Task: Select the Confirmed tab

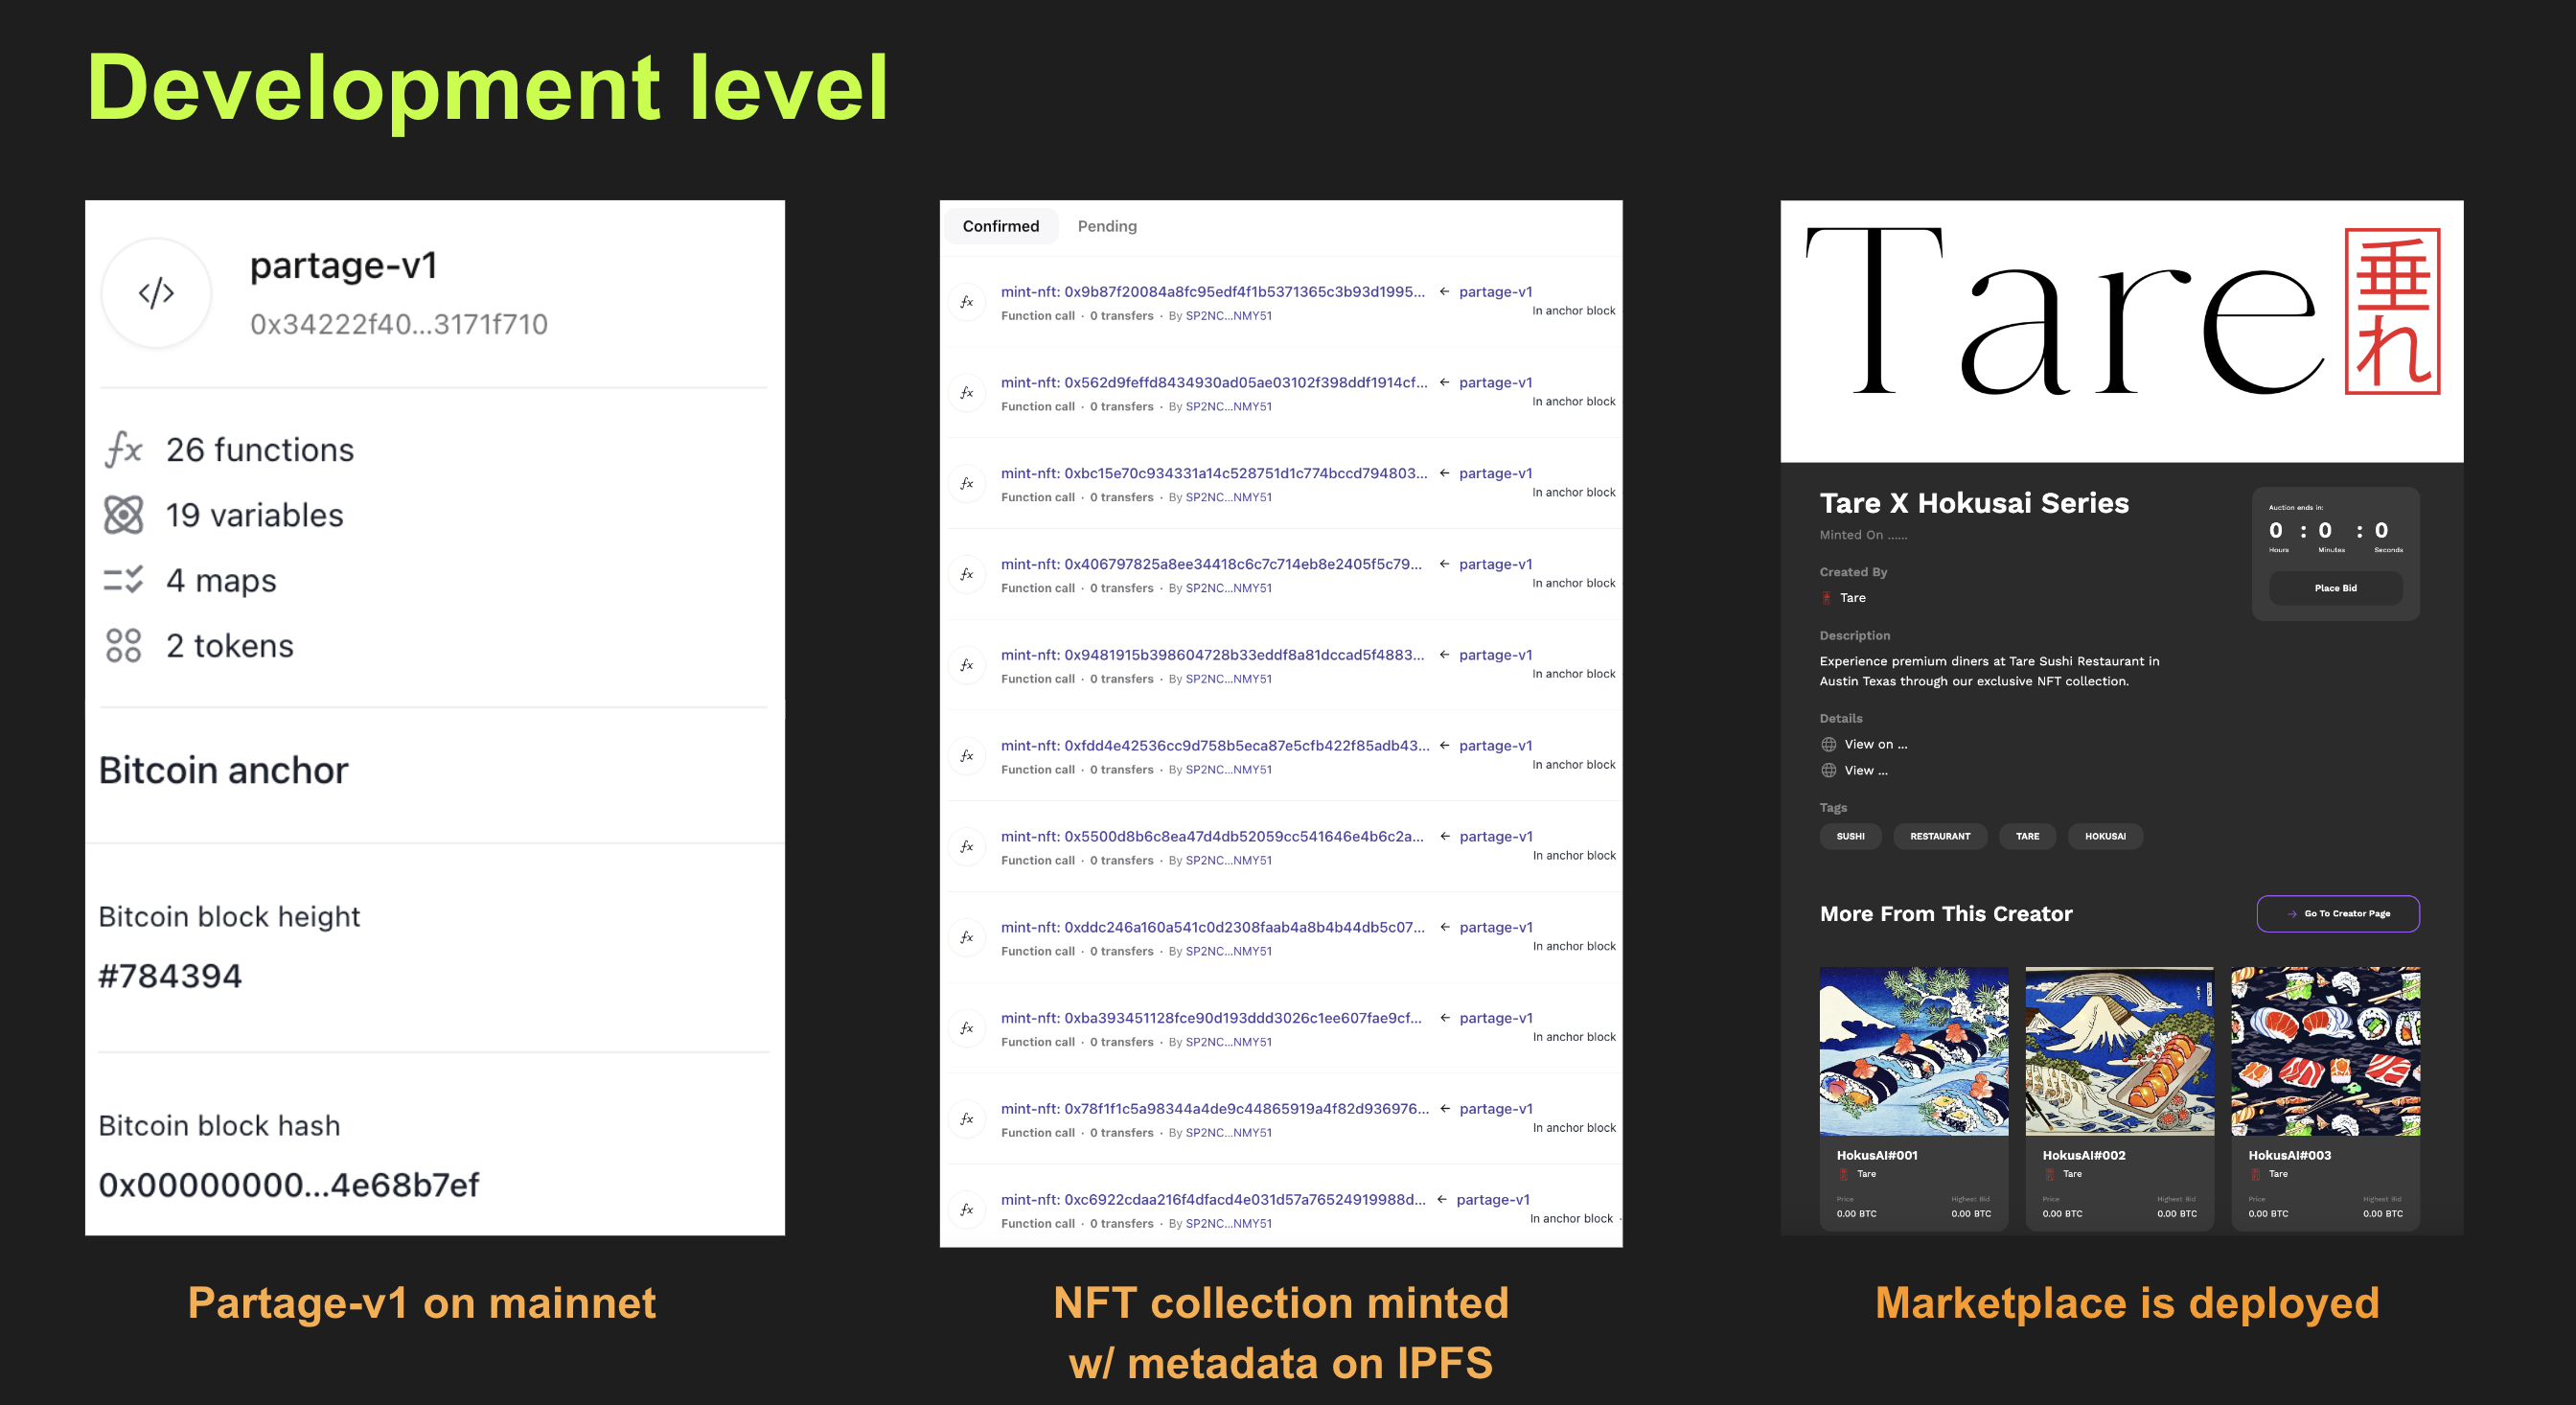Action: click(x=1000, y=226)
